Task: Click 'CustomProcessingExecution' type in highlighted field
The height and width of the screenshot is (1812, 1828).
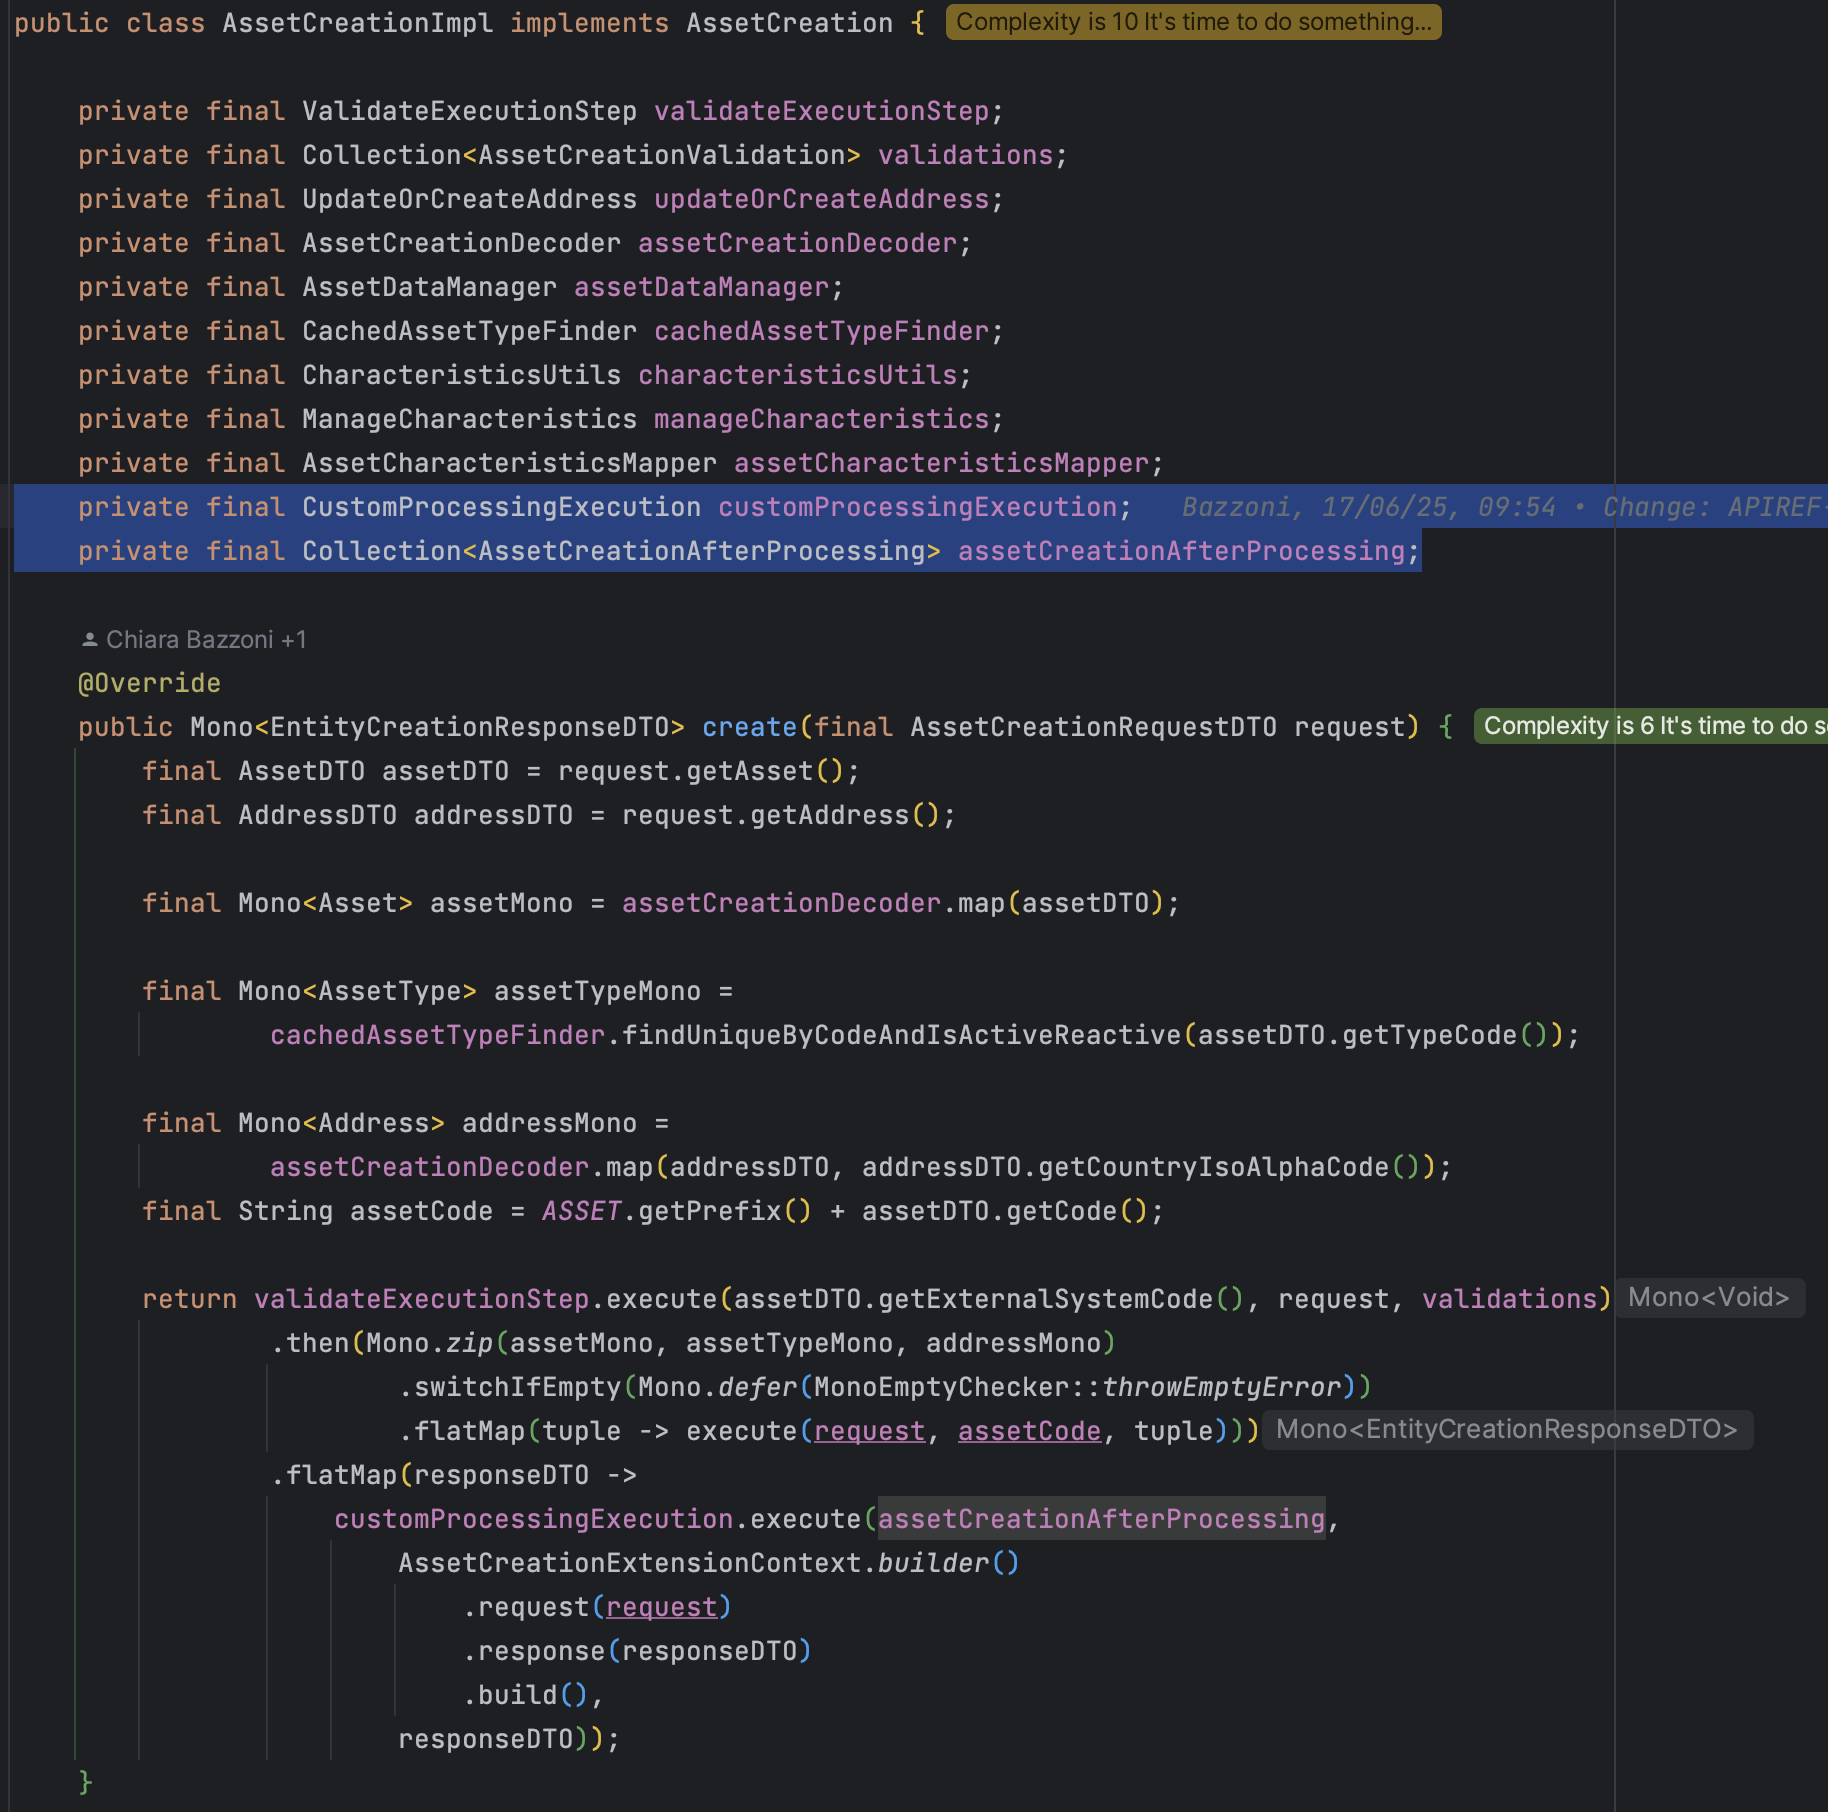Action: [x=501, y=507]
